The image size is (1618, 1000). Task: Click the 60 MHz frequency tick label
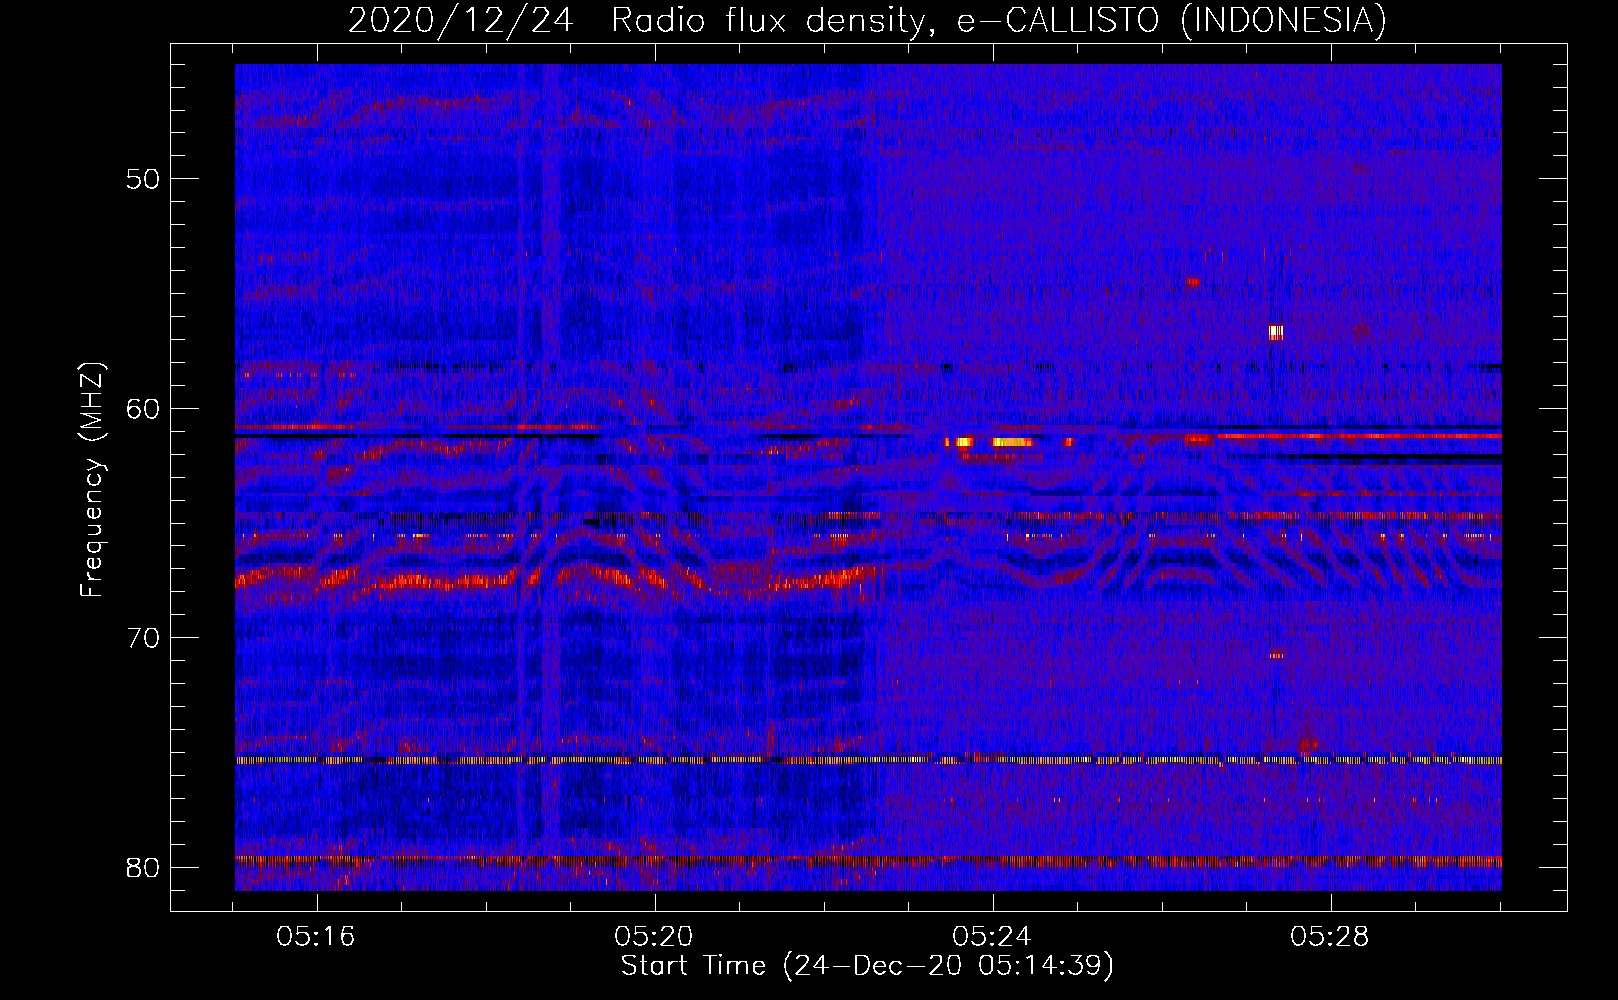144,408
